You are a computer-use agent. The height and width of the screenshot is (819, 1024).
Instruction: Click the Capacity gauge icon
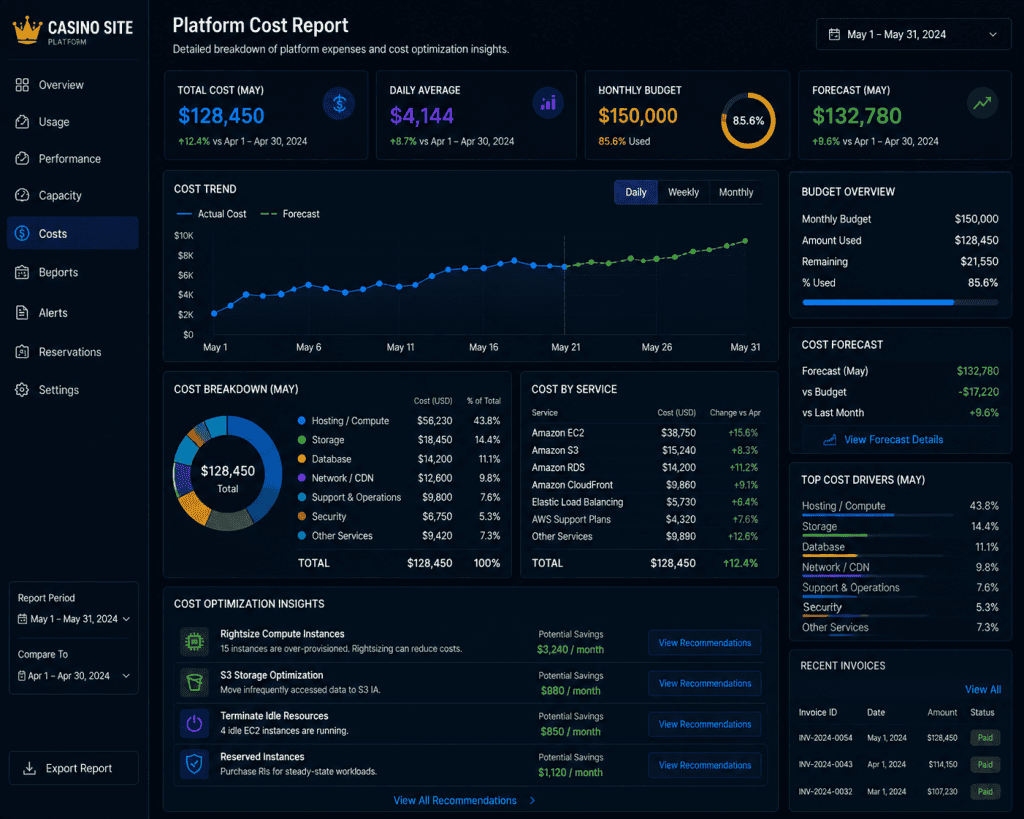(22, 195)
